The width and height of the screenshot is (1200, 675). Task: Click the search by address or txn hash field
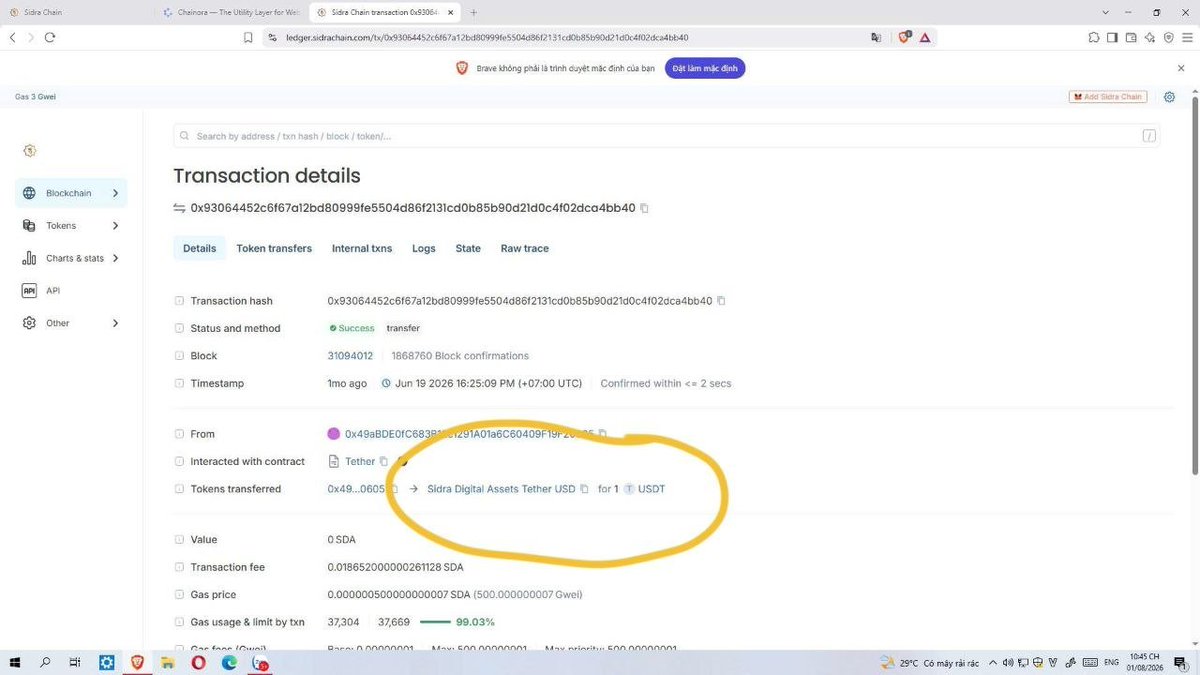666,136
